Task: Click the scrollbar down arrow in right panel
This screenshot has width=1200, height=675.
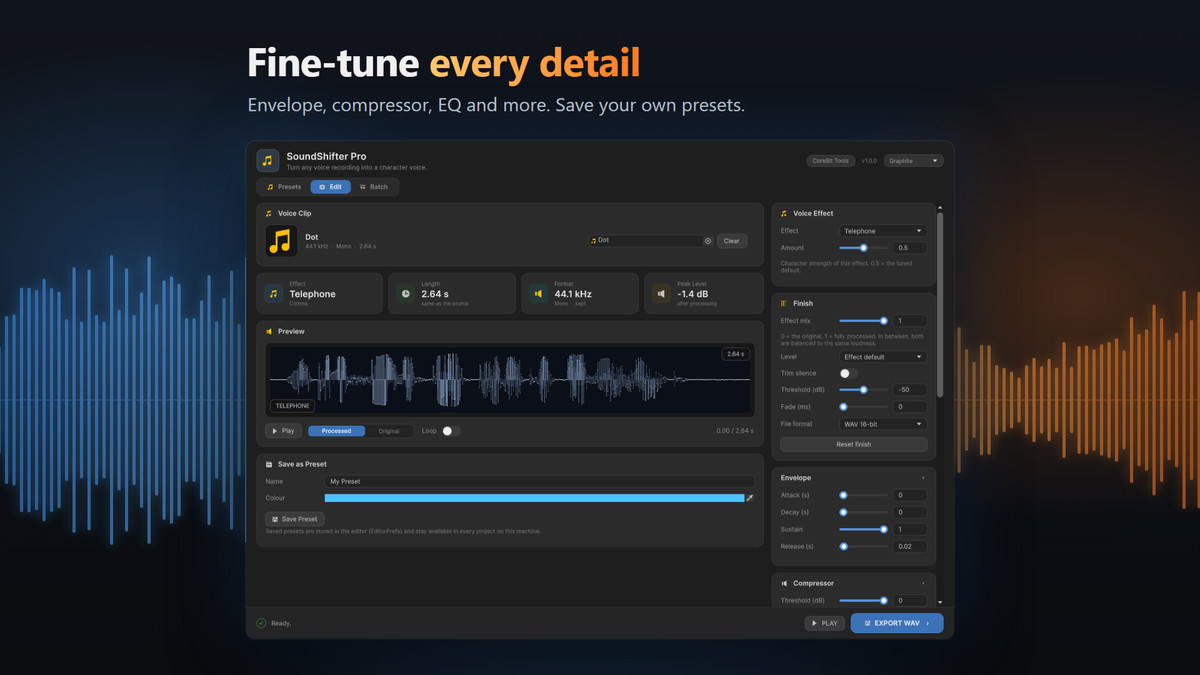Action: coord(939,602)
